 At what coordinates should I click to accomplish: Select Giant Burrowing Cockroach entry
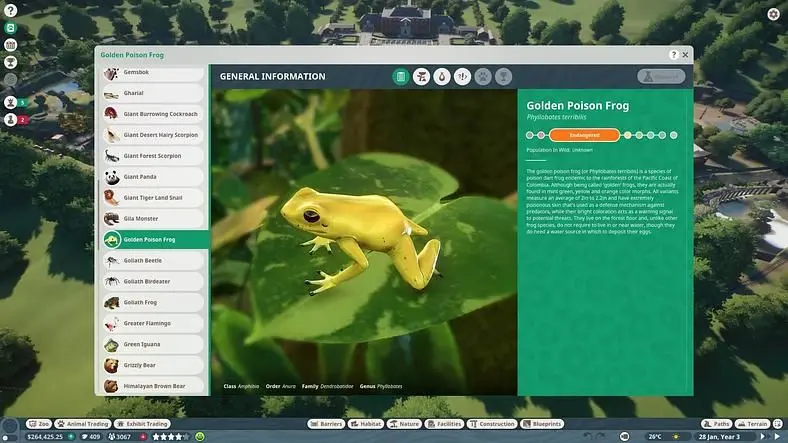(x=153, y=114)
